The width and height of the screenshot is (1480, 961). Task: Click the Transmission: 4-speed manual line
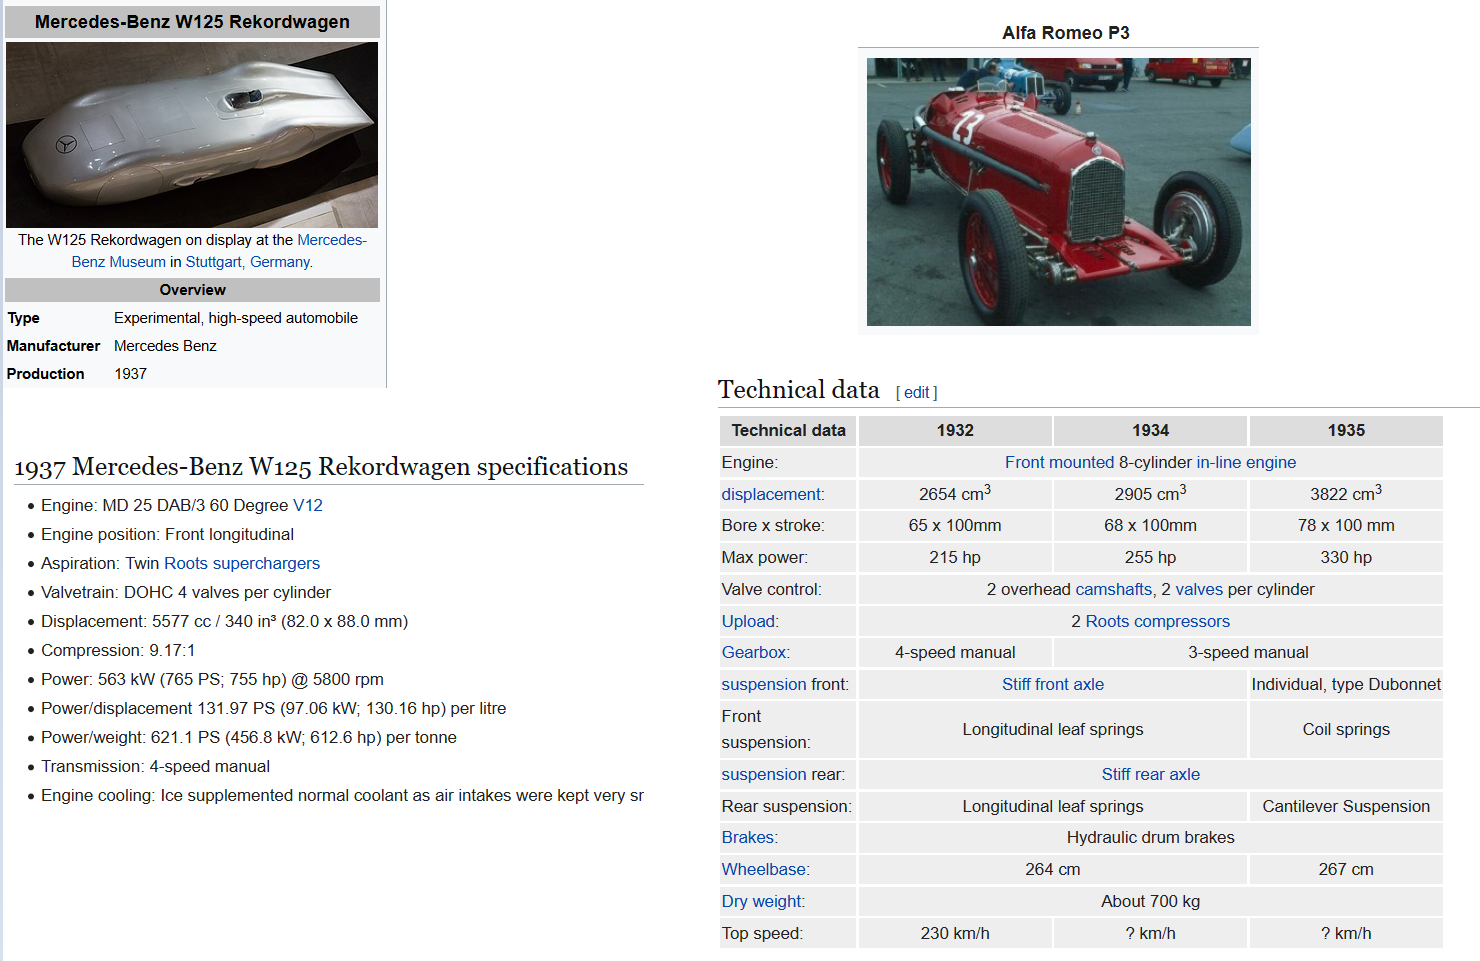click(x=155, y=767)
